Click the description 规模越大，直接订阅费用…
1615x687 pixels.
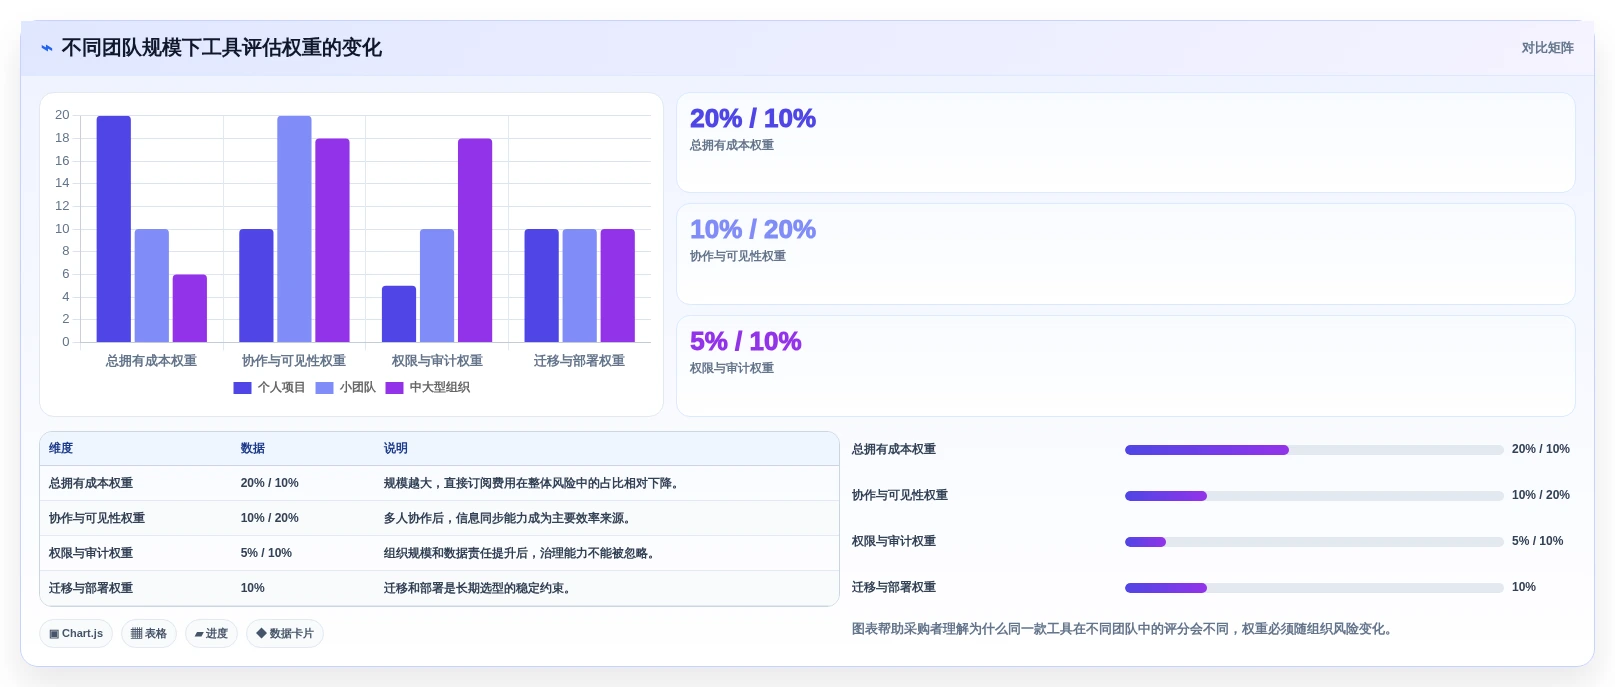[x=534, y=484]
